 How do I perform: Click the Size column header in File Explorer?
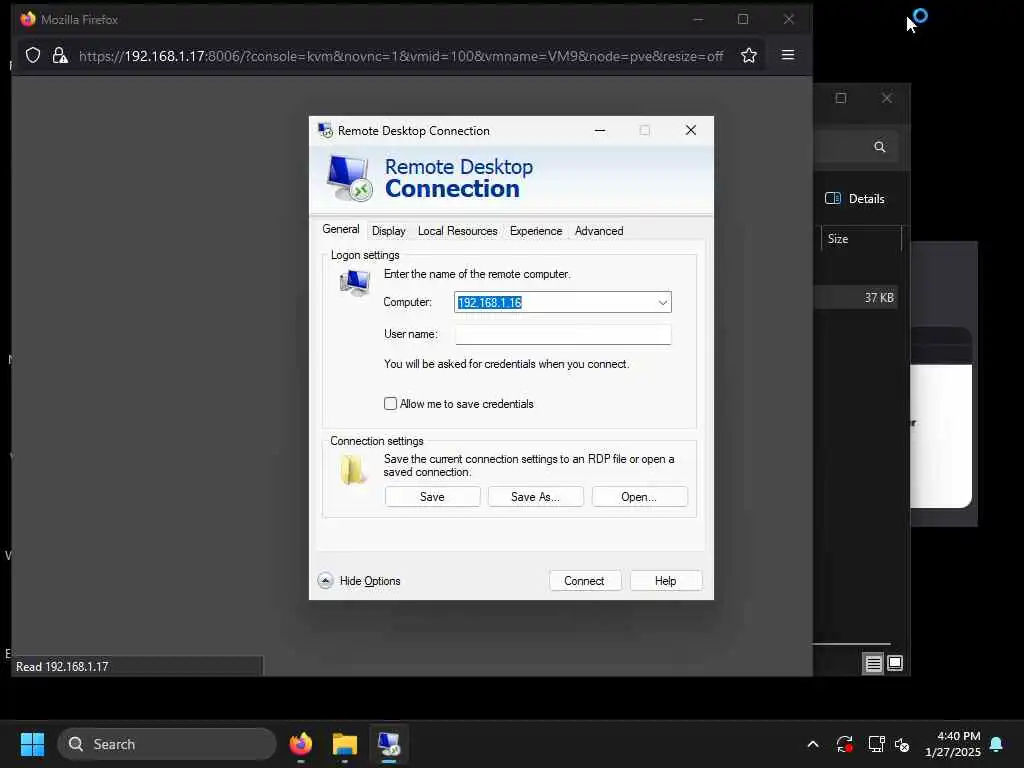point(861,239)
